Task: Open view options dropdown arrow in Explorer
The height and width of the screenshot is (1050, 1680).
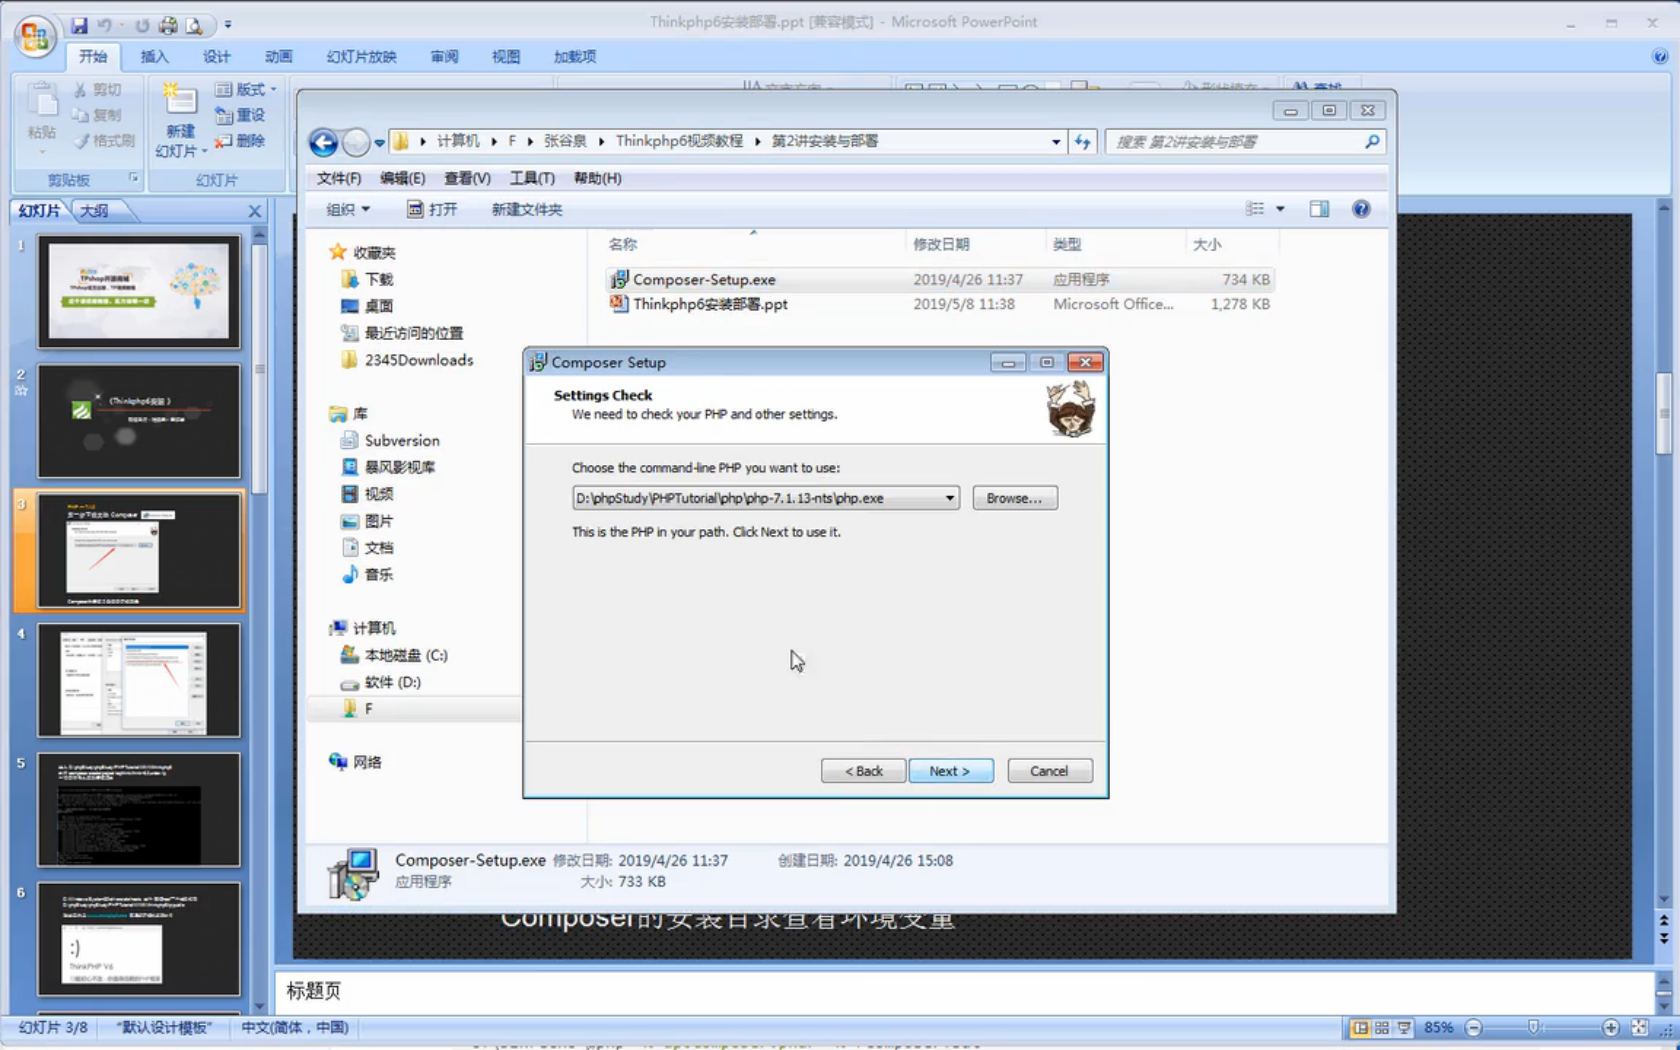Action: (1280, 209)
